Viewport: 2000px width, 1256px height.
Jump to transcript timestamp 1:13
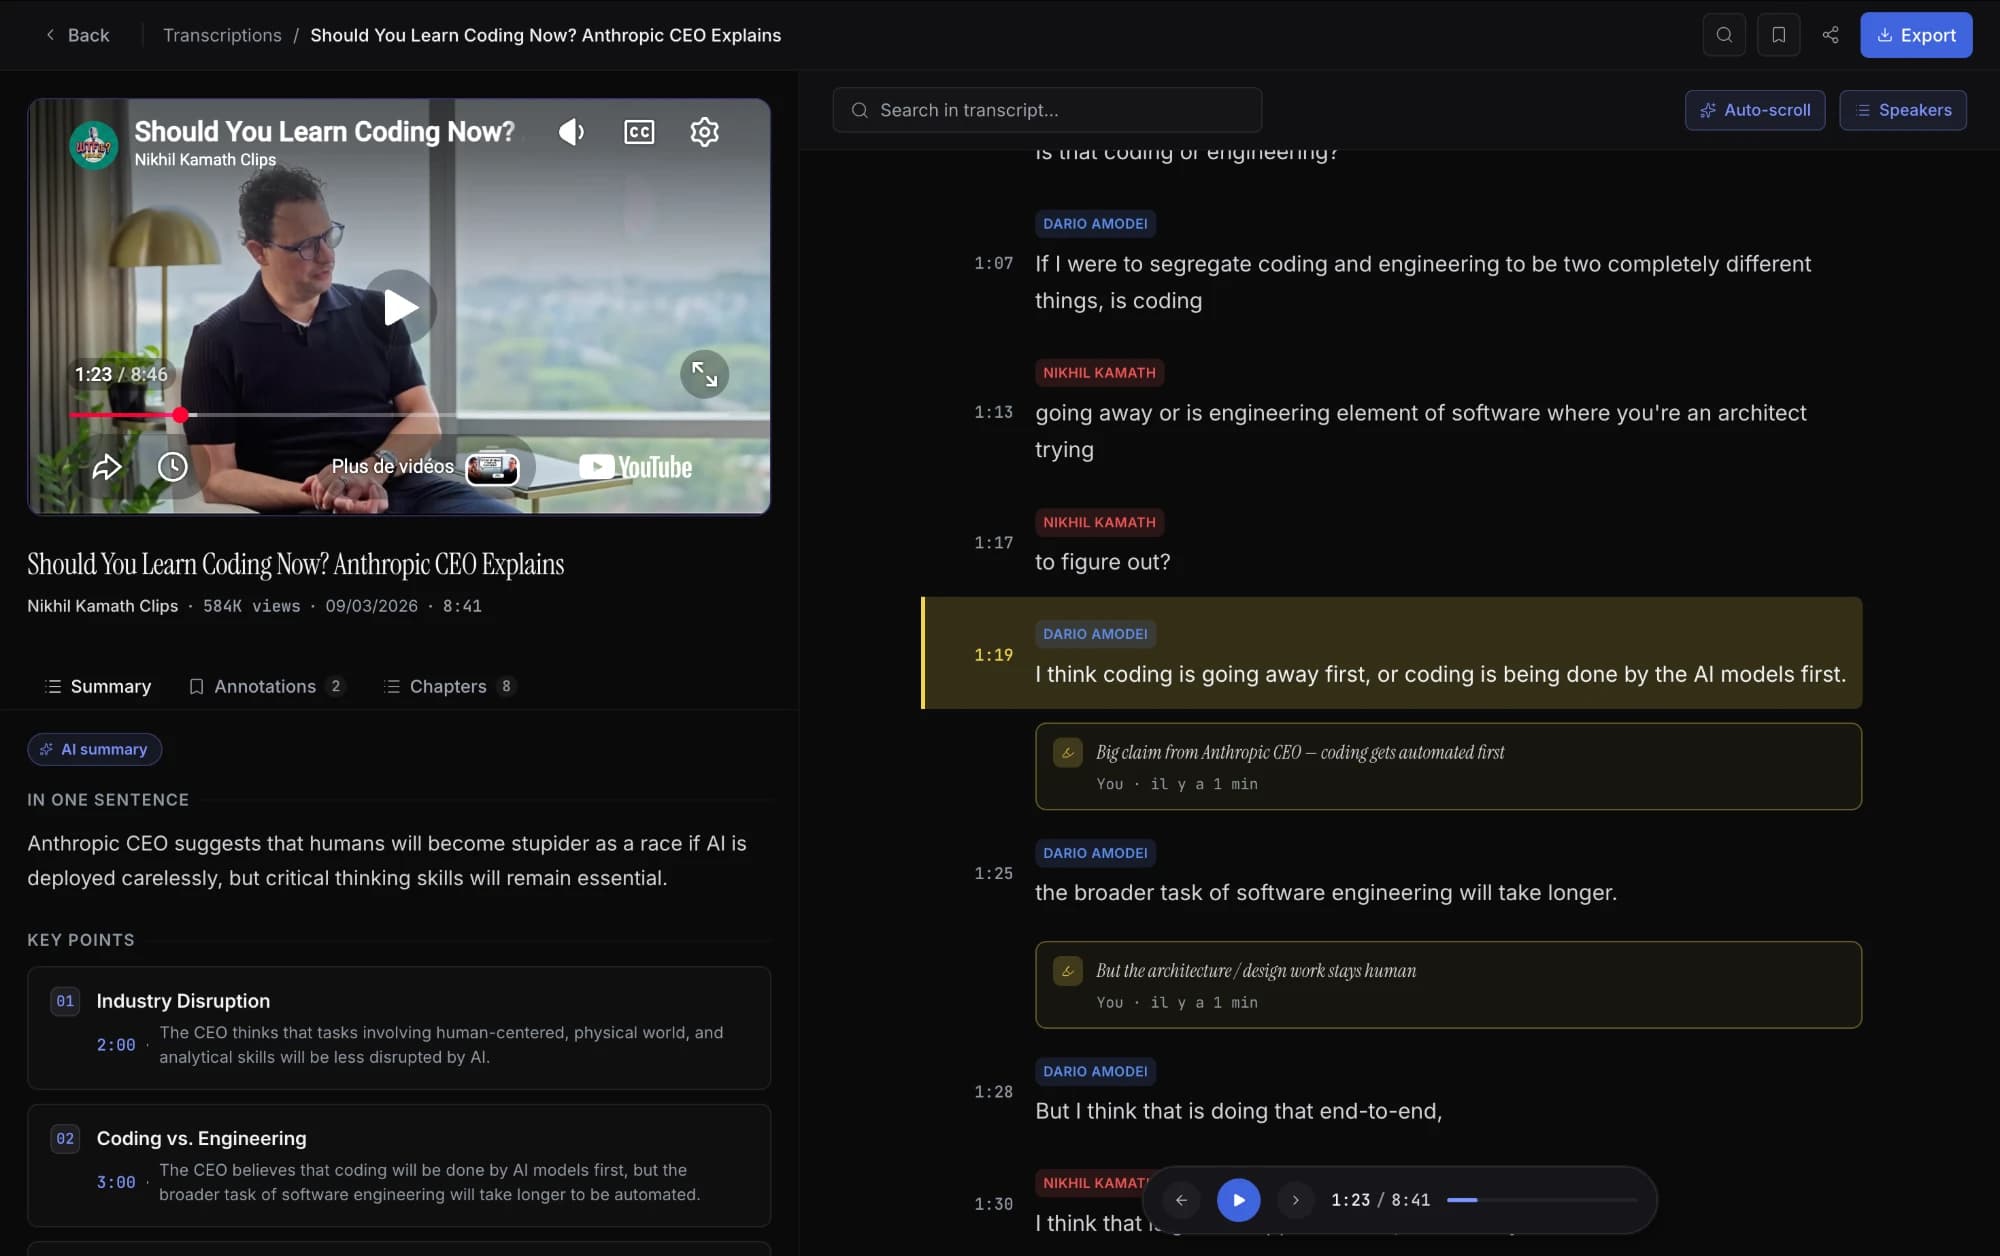(994, 412)
